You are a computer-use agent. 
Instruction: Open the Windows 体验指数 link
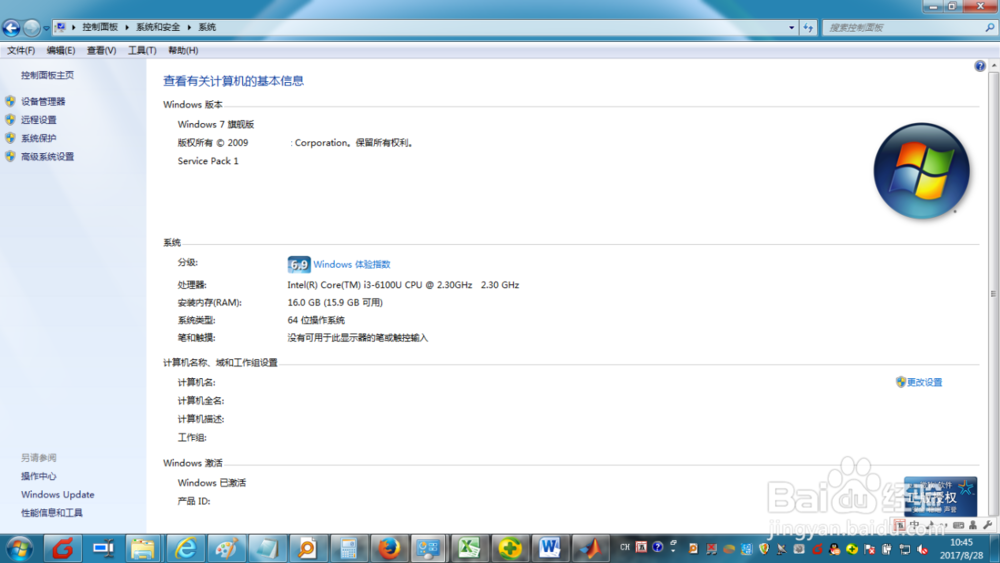click(351, 265)
